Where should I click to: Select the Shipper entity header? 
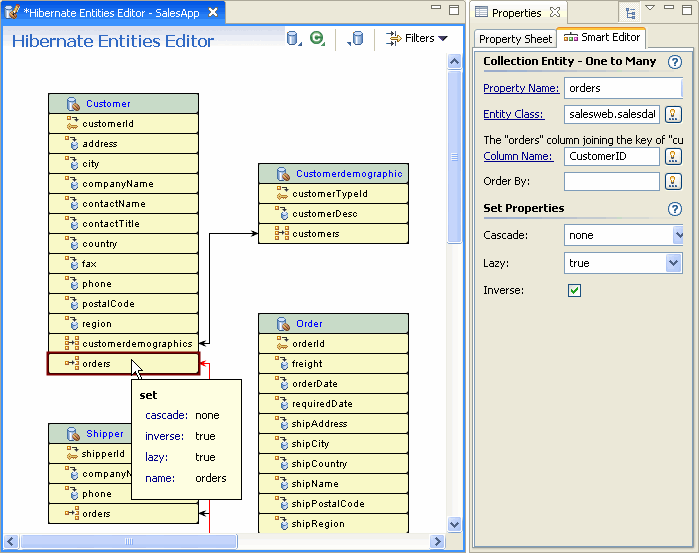90,433
